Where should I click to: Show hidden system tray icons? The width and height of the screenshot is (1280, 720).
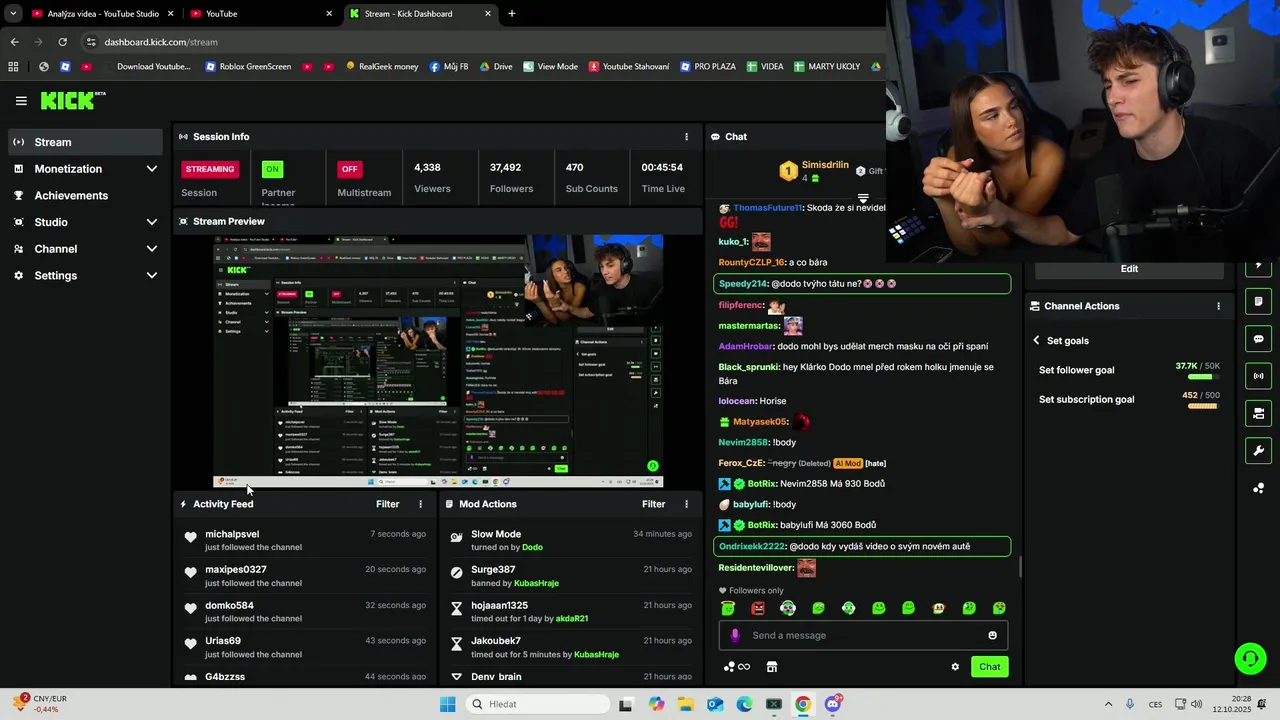coord(1108,704)
